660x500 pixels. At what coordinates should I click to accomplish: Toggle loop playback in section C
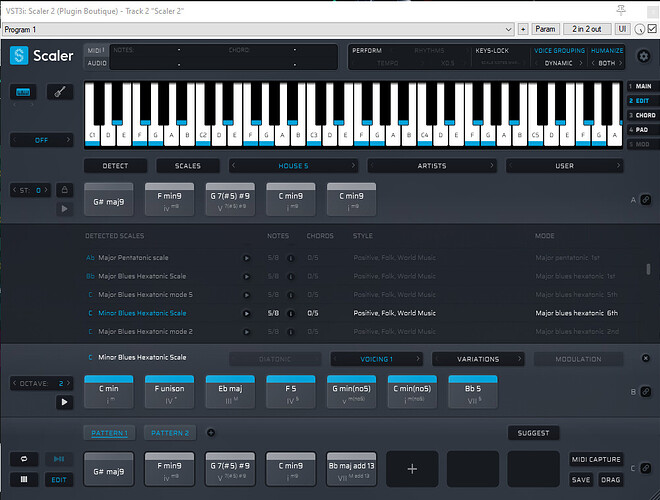[24, 459]
